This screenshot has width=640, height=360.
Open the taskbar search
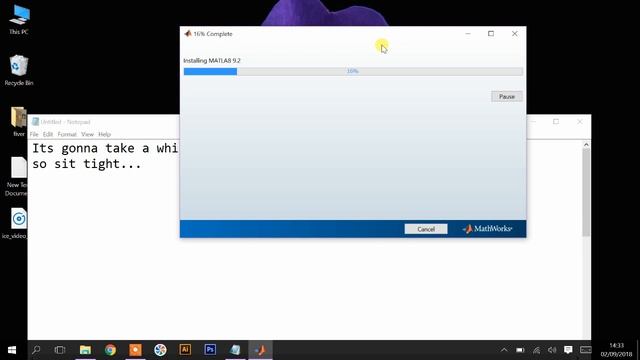[x=36, y=350]
